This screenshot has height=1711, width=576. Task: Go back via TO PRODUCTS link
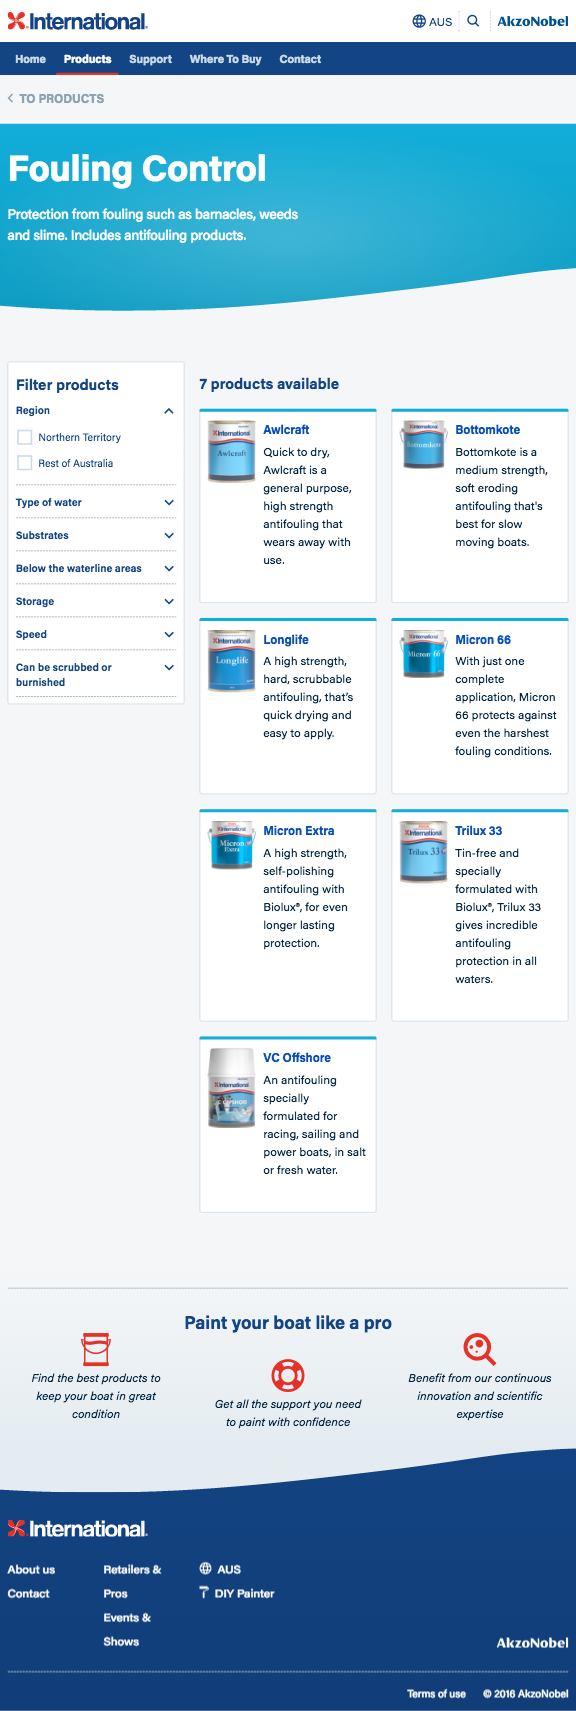tap(61, 98)
